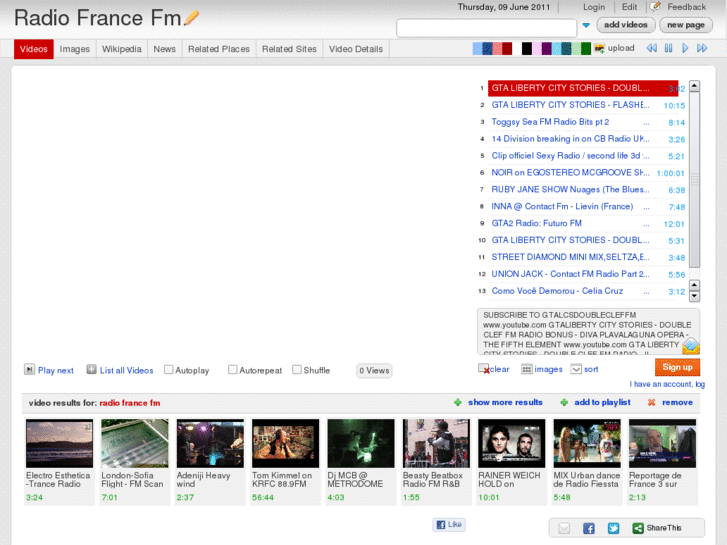Turn on the Shuffle checkbox
Viewport: 727px width, 545px height.
click(297, 370)
